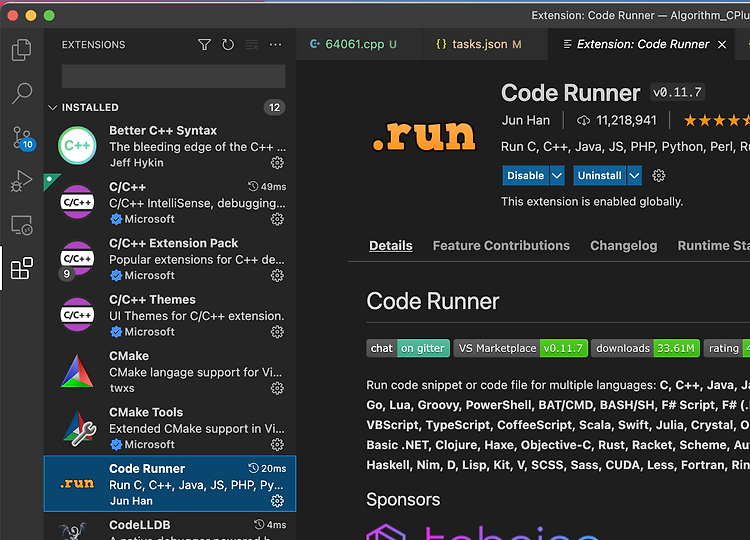The height and width of the screenshot is (540, 750).
Task: Click the version label v0.11.7
Action: click(x=677, y=92)
